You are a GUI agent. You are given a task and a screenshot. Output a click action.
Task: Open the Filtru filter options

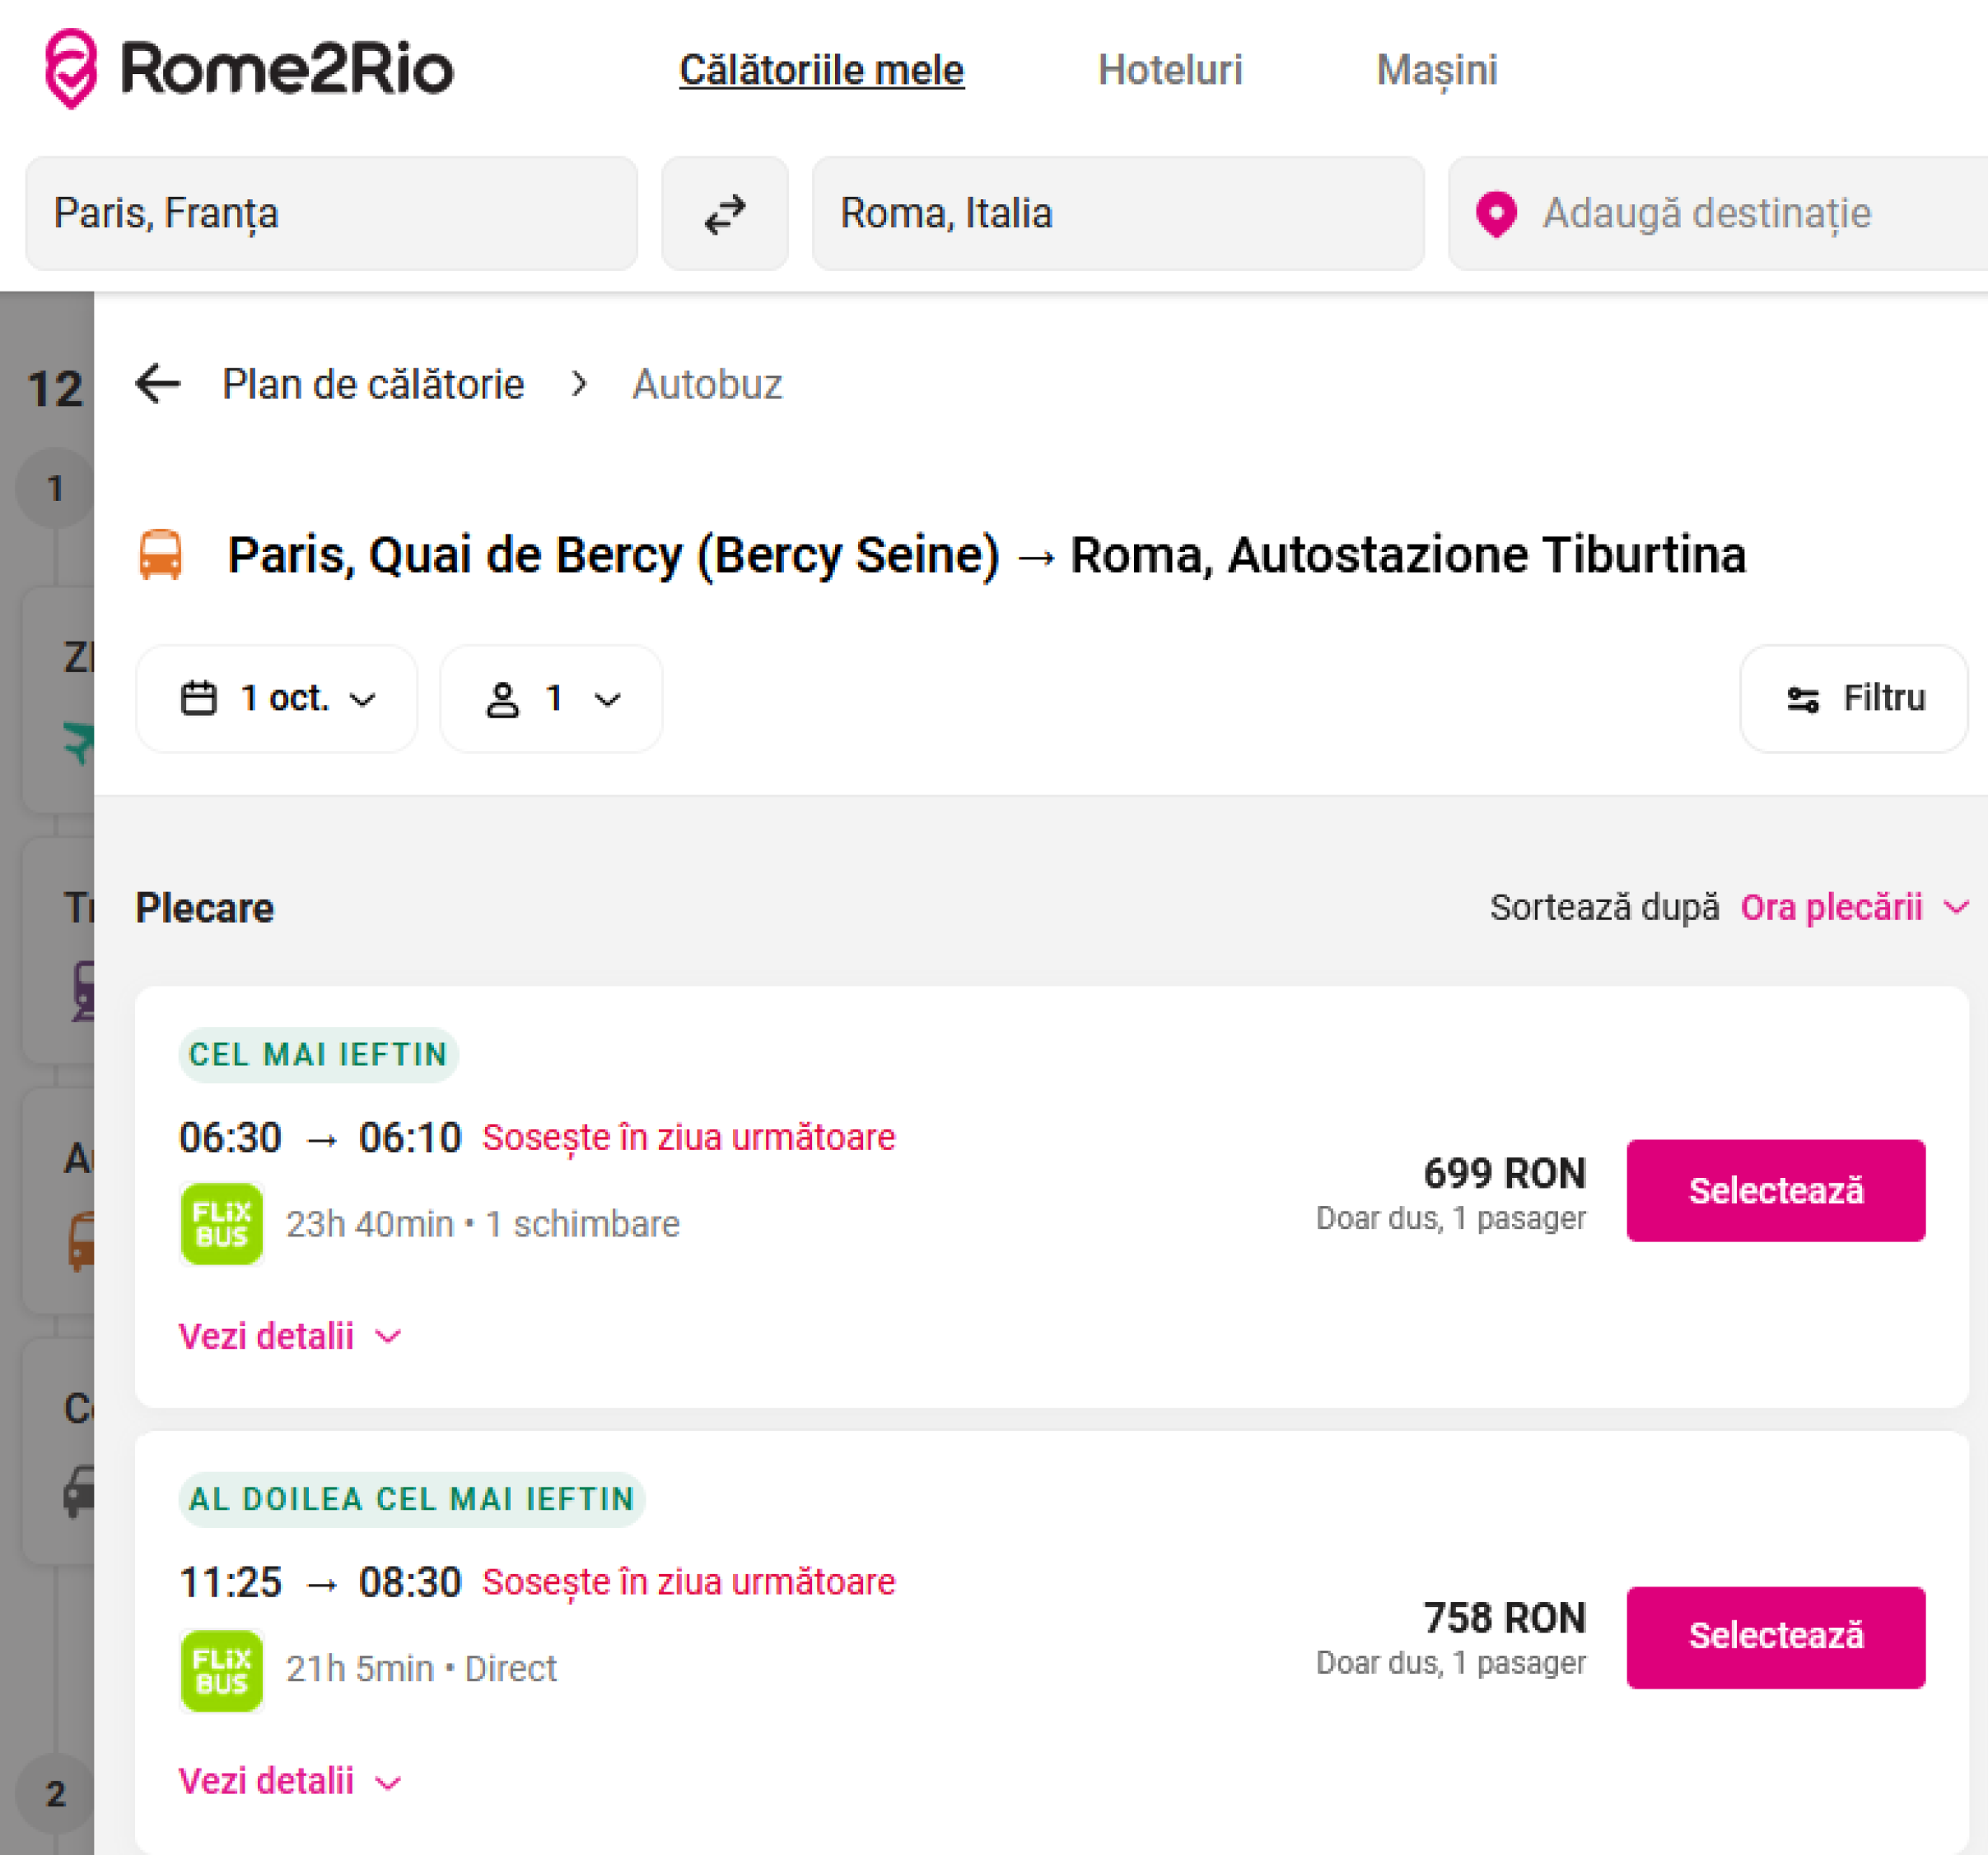[1854, 698]
